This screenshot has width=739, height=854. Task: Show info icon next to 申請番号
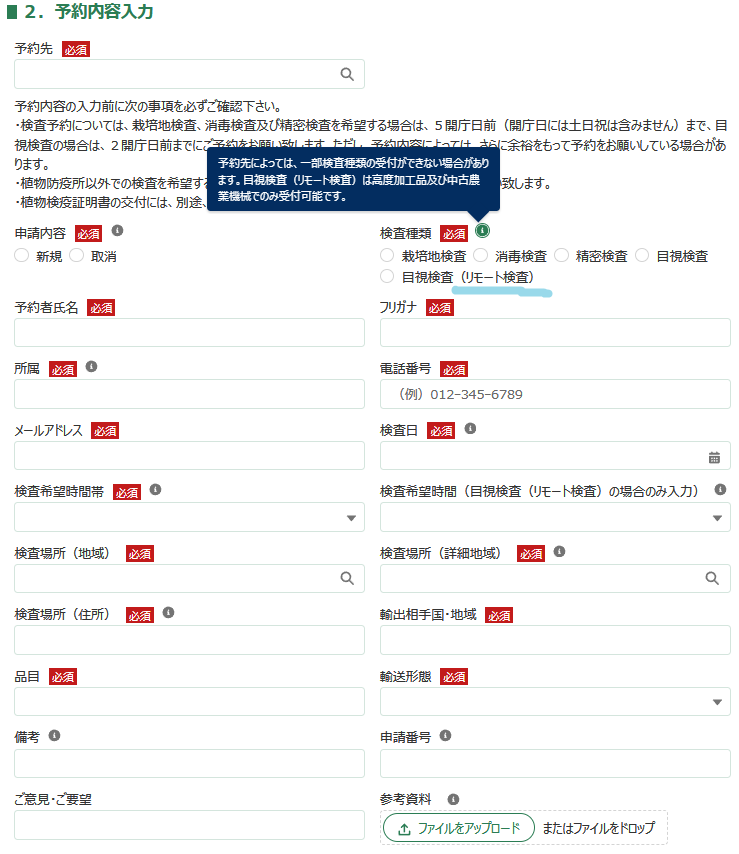(x=445, y=736)
